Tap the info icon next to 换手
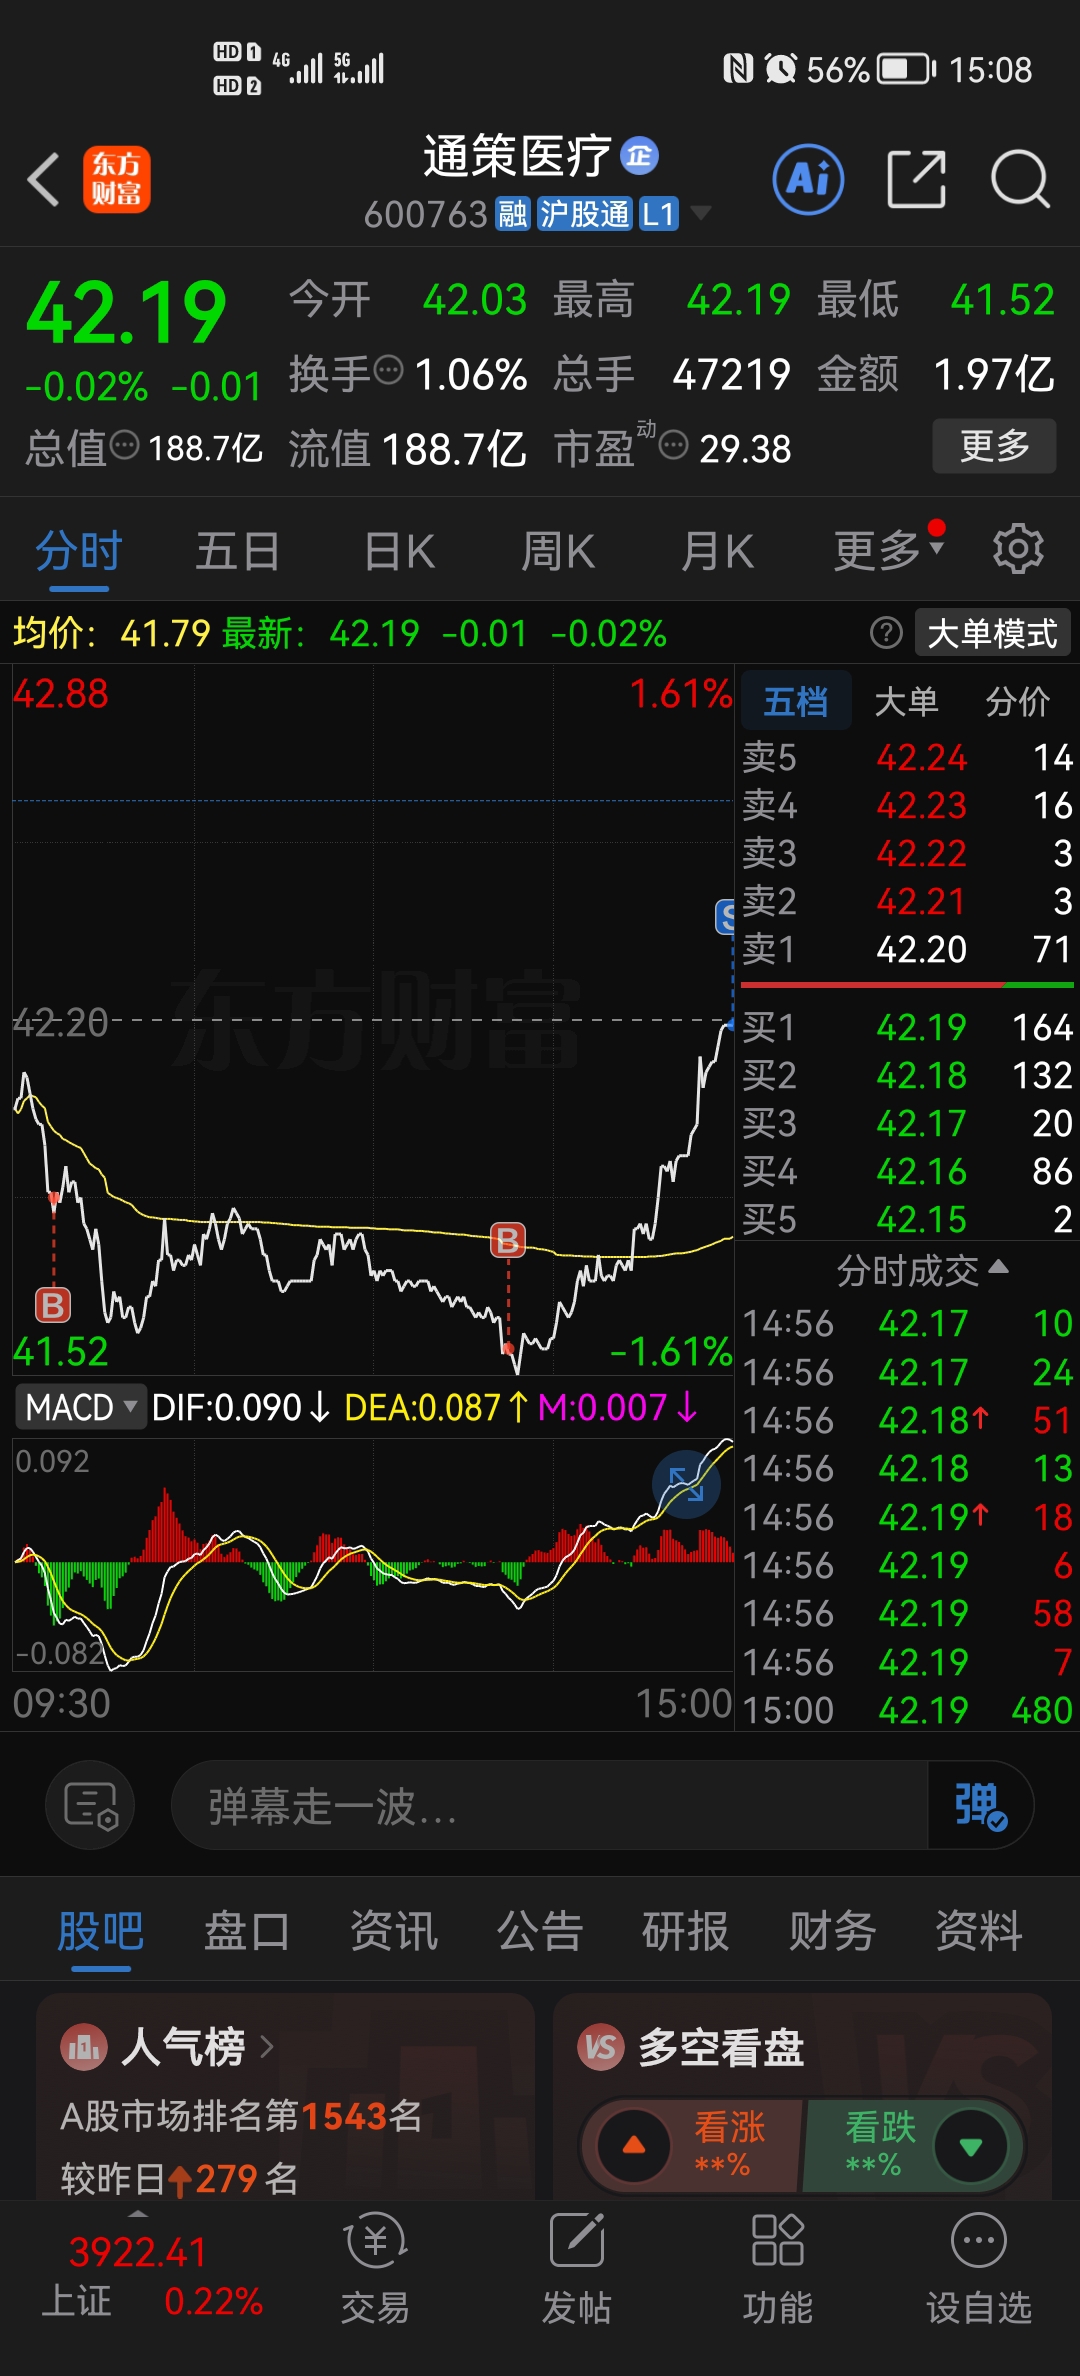This screenshot has height=2376, width=1080. pyautogui.click(x=388, y=371)
